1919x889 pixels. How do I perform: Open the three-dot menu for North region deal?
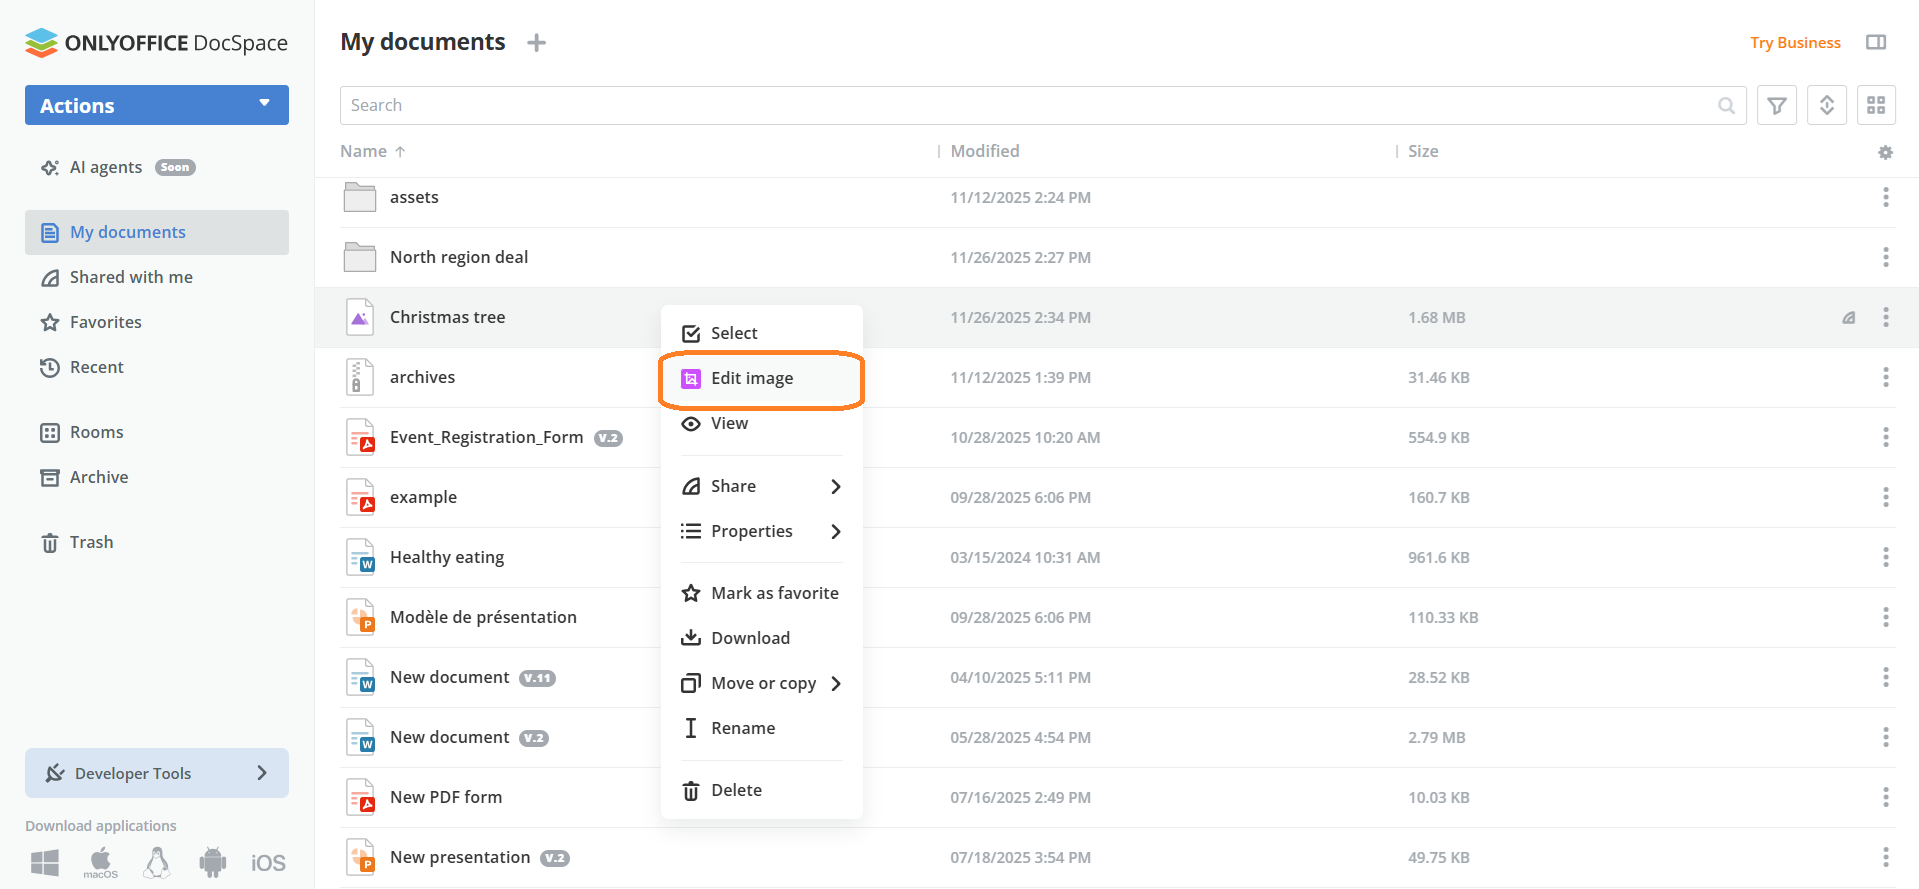click(x=1886, y=257)
